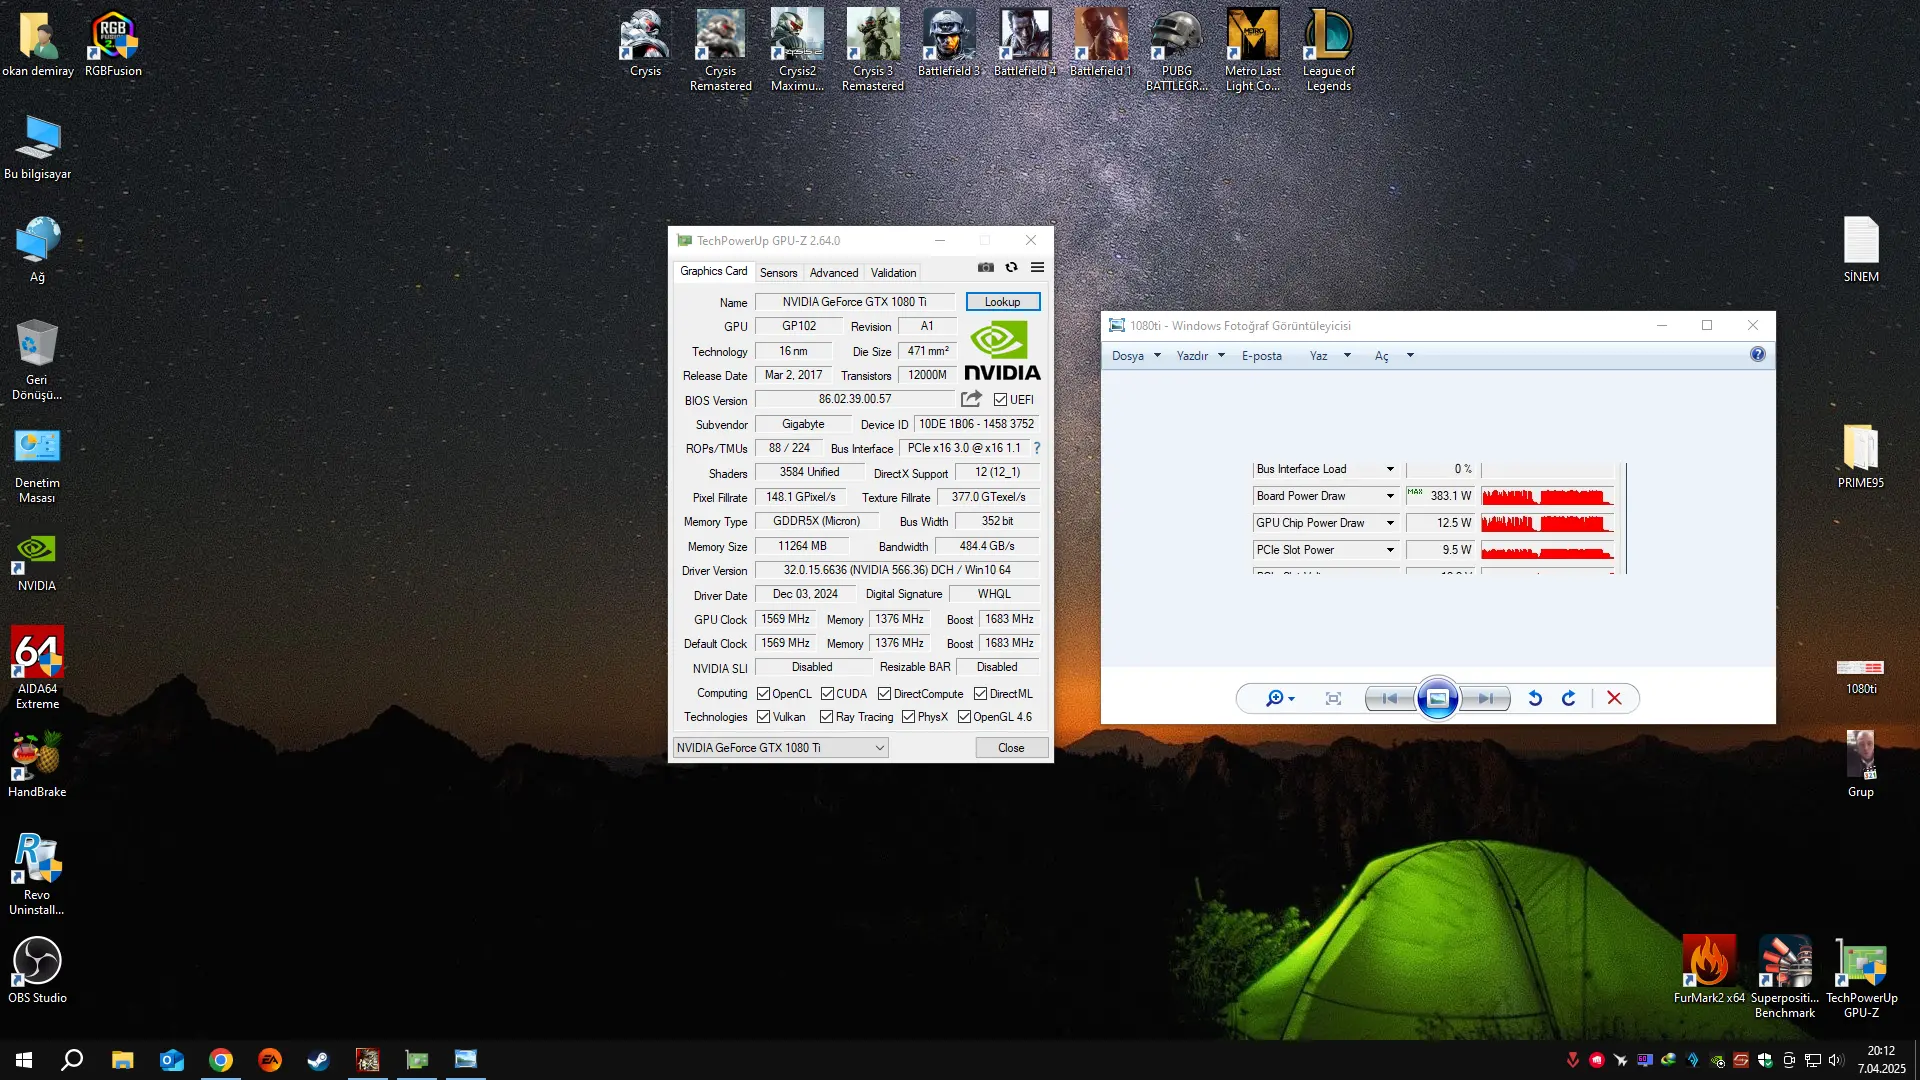Toggle the OpenCL checkbox
The height and width of the screenshot is (1080, 1920).
coord(763,694)
